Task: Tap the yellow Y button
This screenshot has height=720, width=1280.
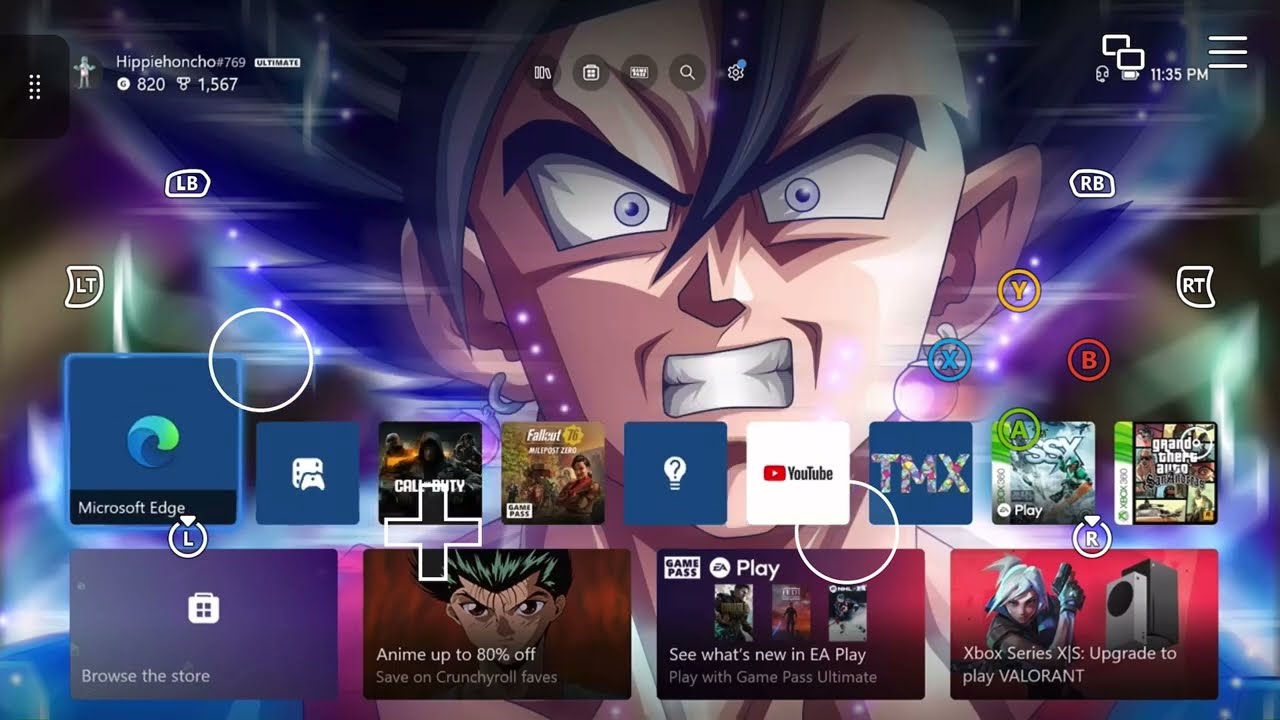Action: coord(1019,291)
